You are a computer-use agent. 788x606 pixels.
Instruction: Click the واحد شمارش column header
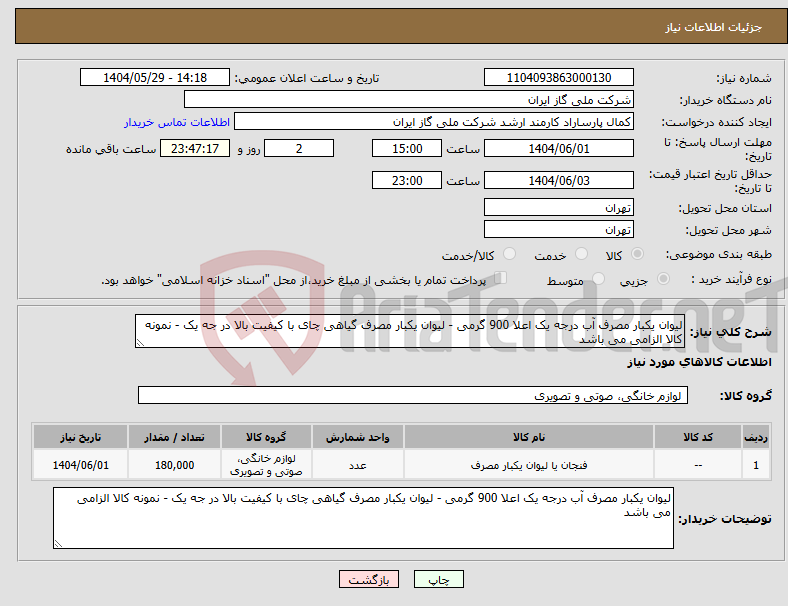[357, 437]
